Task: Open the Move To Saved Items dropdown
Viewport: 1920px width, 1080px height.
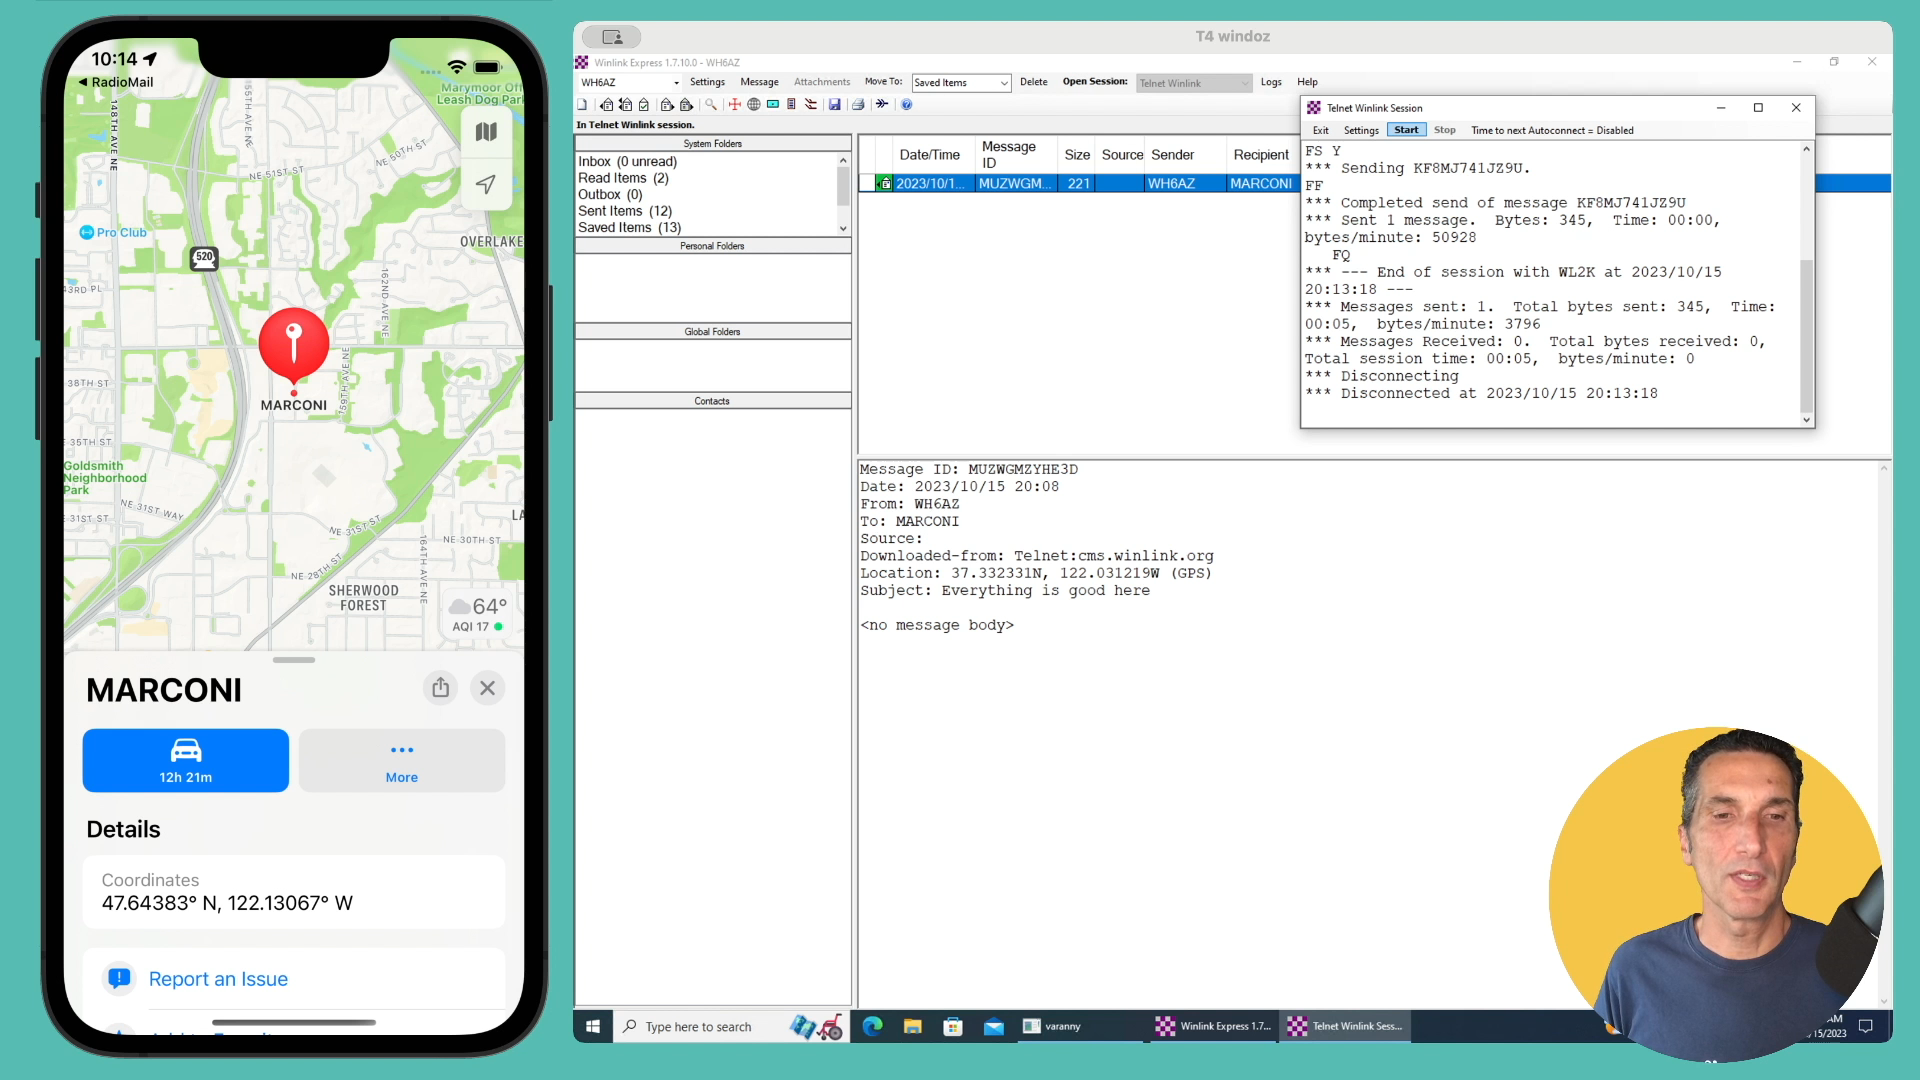Action: (1004, 83)
